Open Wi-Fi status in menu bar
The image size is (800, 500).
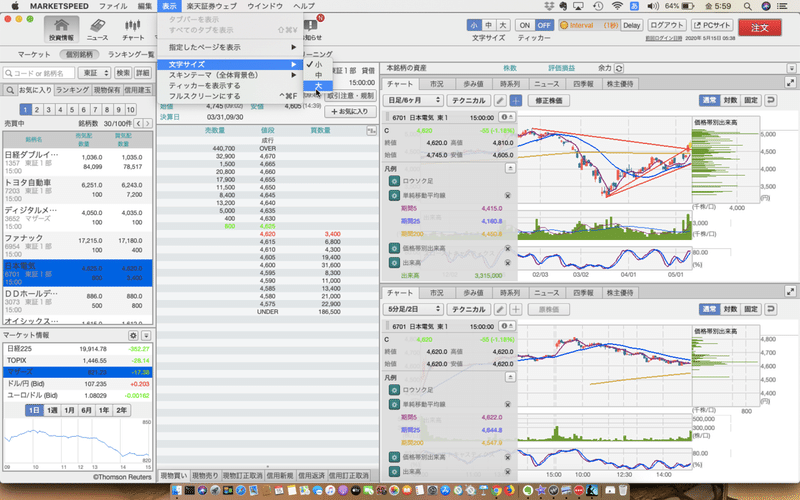[x=617, y=6]
